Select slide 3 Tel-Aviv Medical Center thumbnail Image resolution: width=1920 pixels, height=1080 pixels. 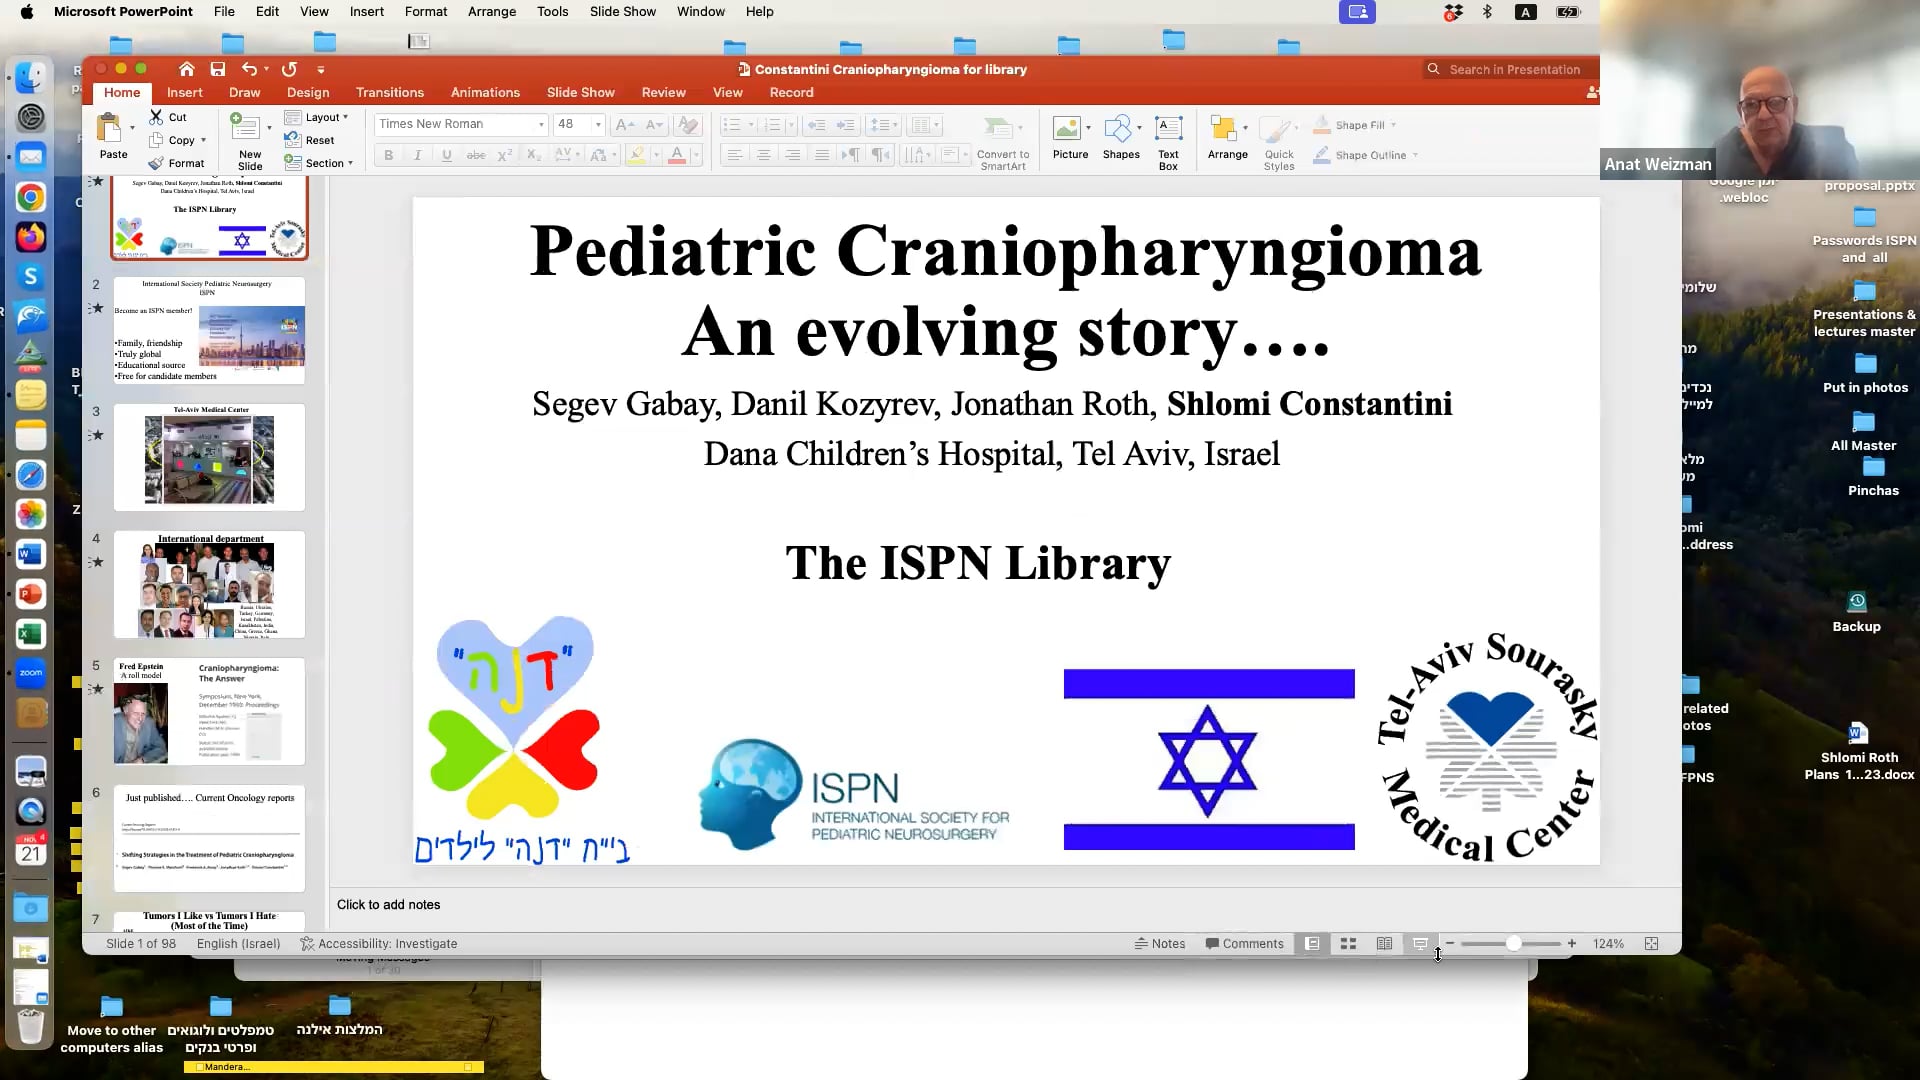pos(209,457)
